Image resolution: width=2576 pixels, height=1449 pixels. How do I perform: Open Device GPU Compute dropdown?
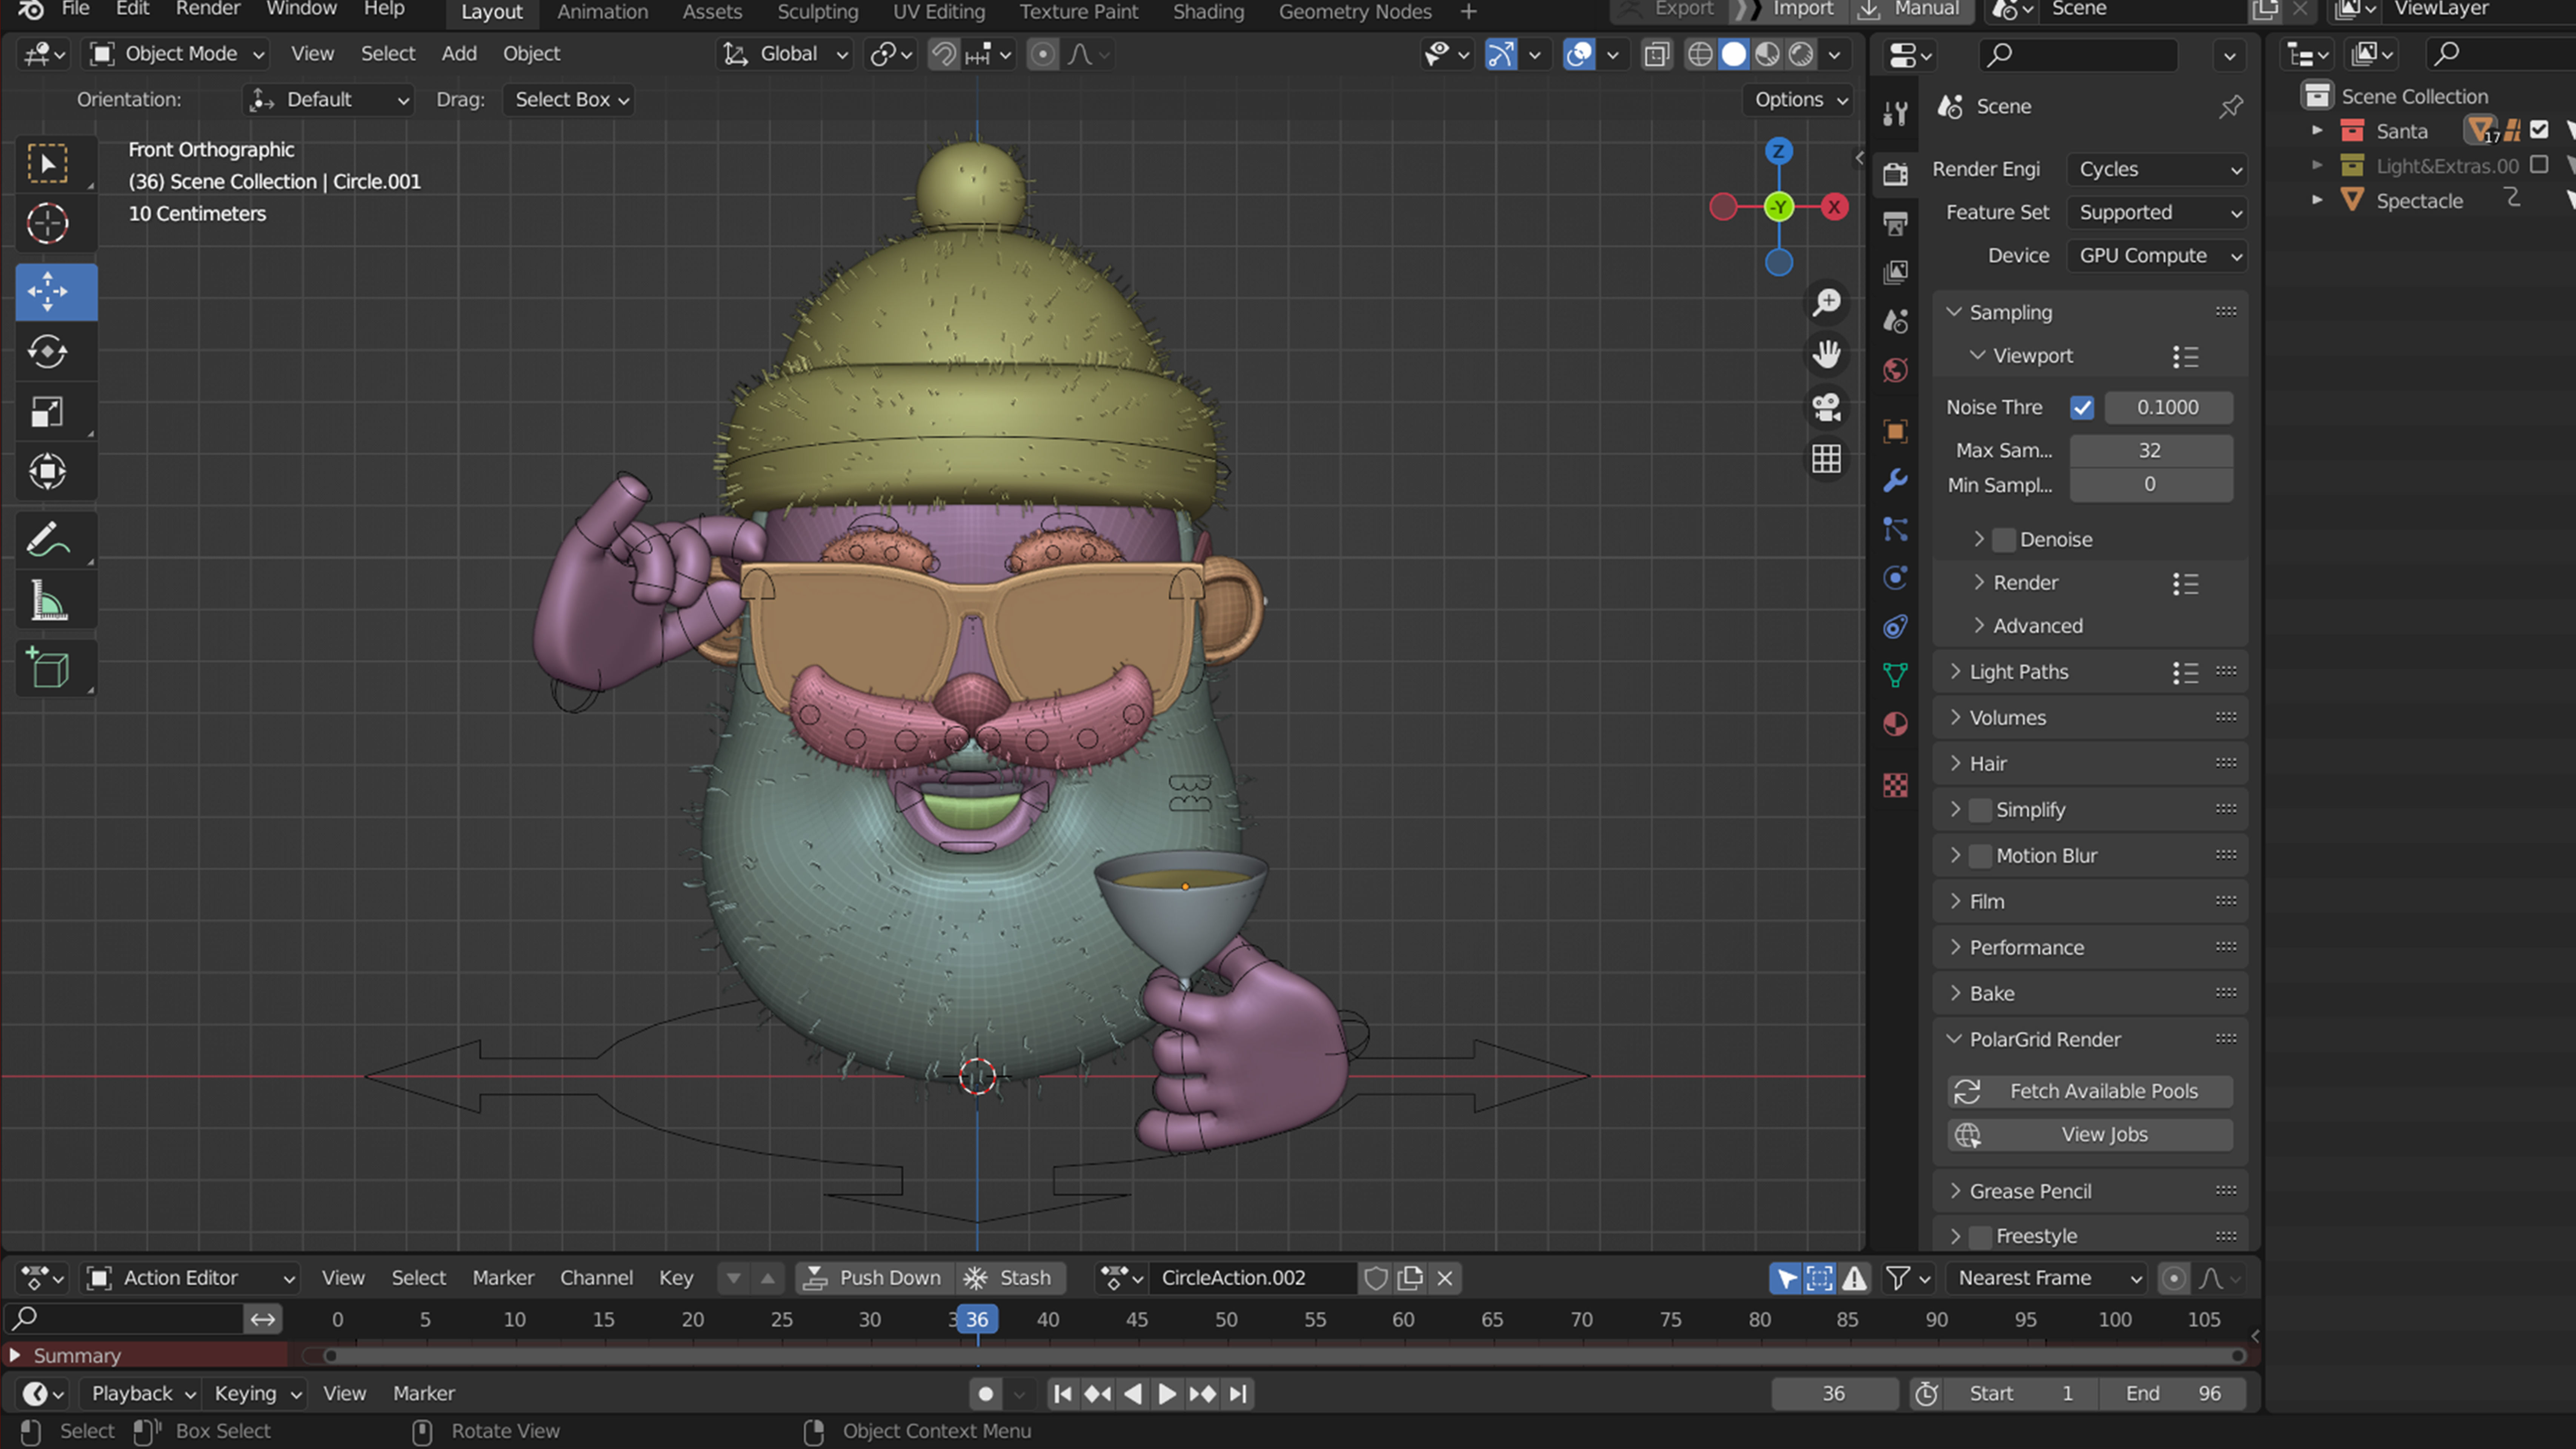[x=2157, y=256]
